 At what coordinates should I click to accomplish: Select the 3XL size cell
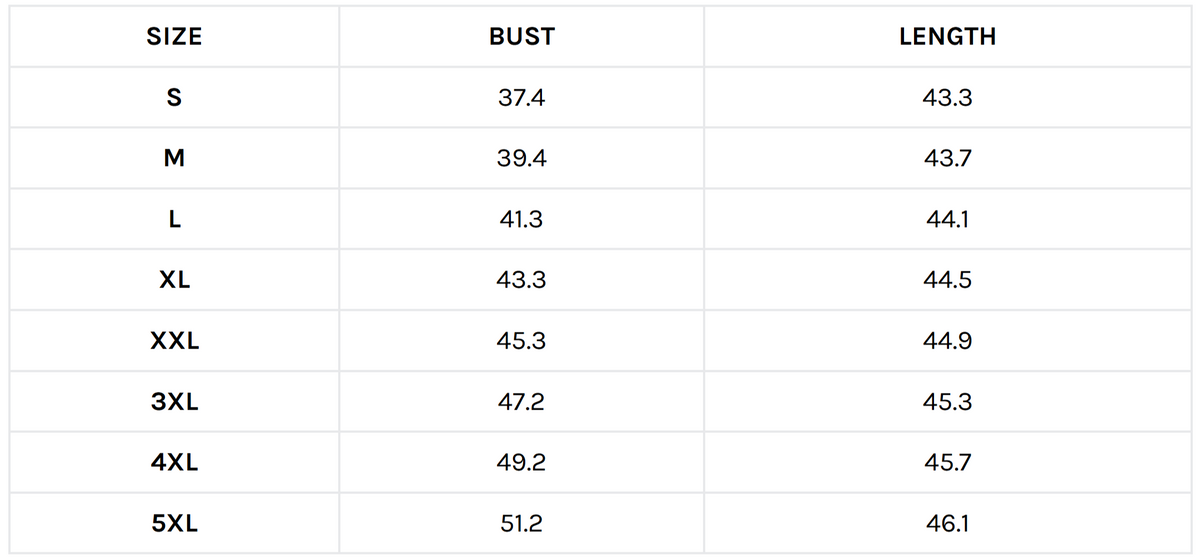(174, 403)
